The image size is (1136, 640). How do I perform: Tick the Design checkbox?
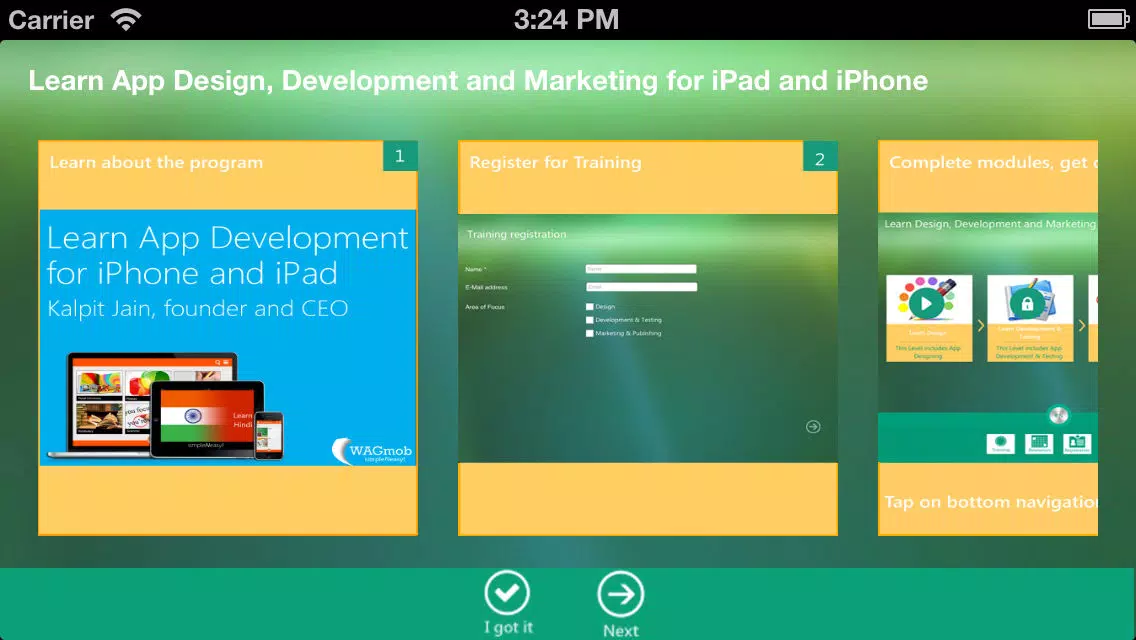click(590, 307)
